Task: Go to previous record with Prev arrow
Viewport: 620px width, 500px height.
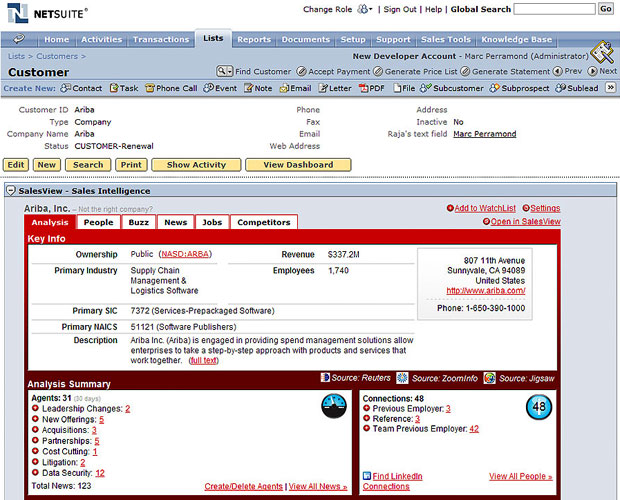Action: pos(558,71)
